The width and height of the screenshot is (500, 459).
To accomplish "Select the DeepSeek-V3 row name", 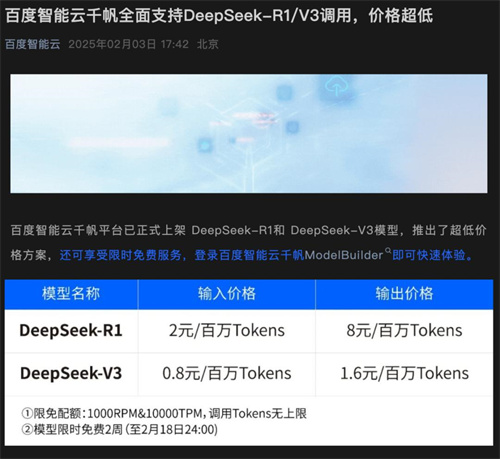I will coord(71,373).
